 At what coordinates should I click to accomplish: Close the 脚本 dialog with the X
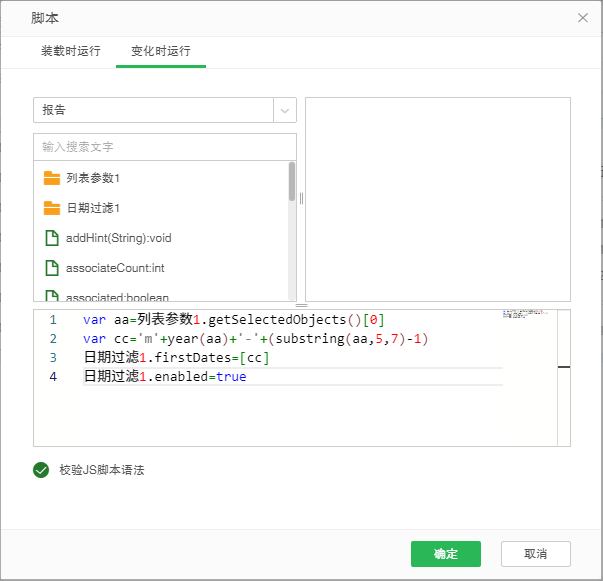coord(583,17)
